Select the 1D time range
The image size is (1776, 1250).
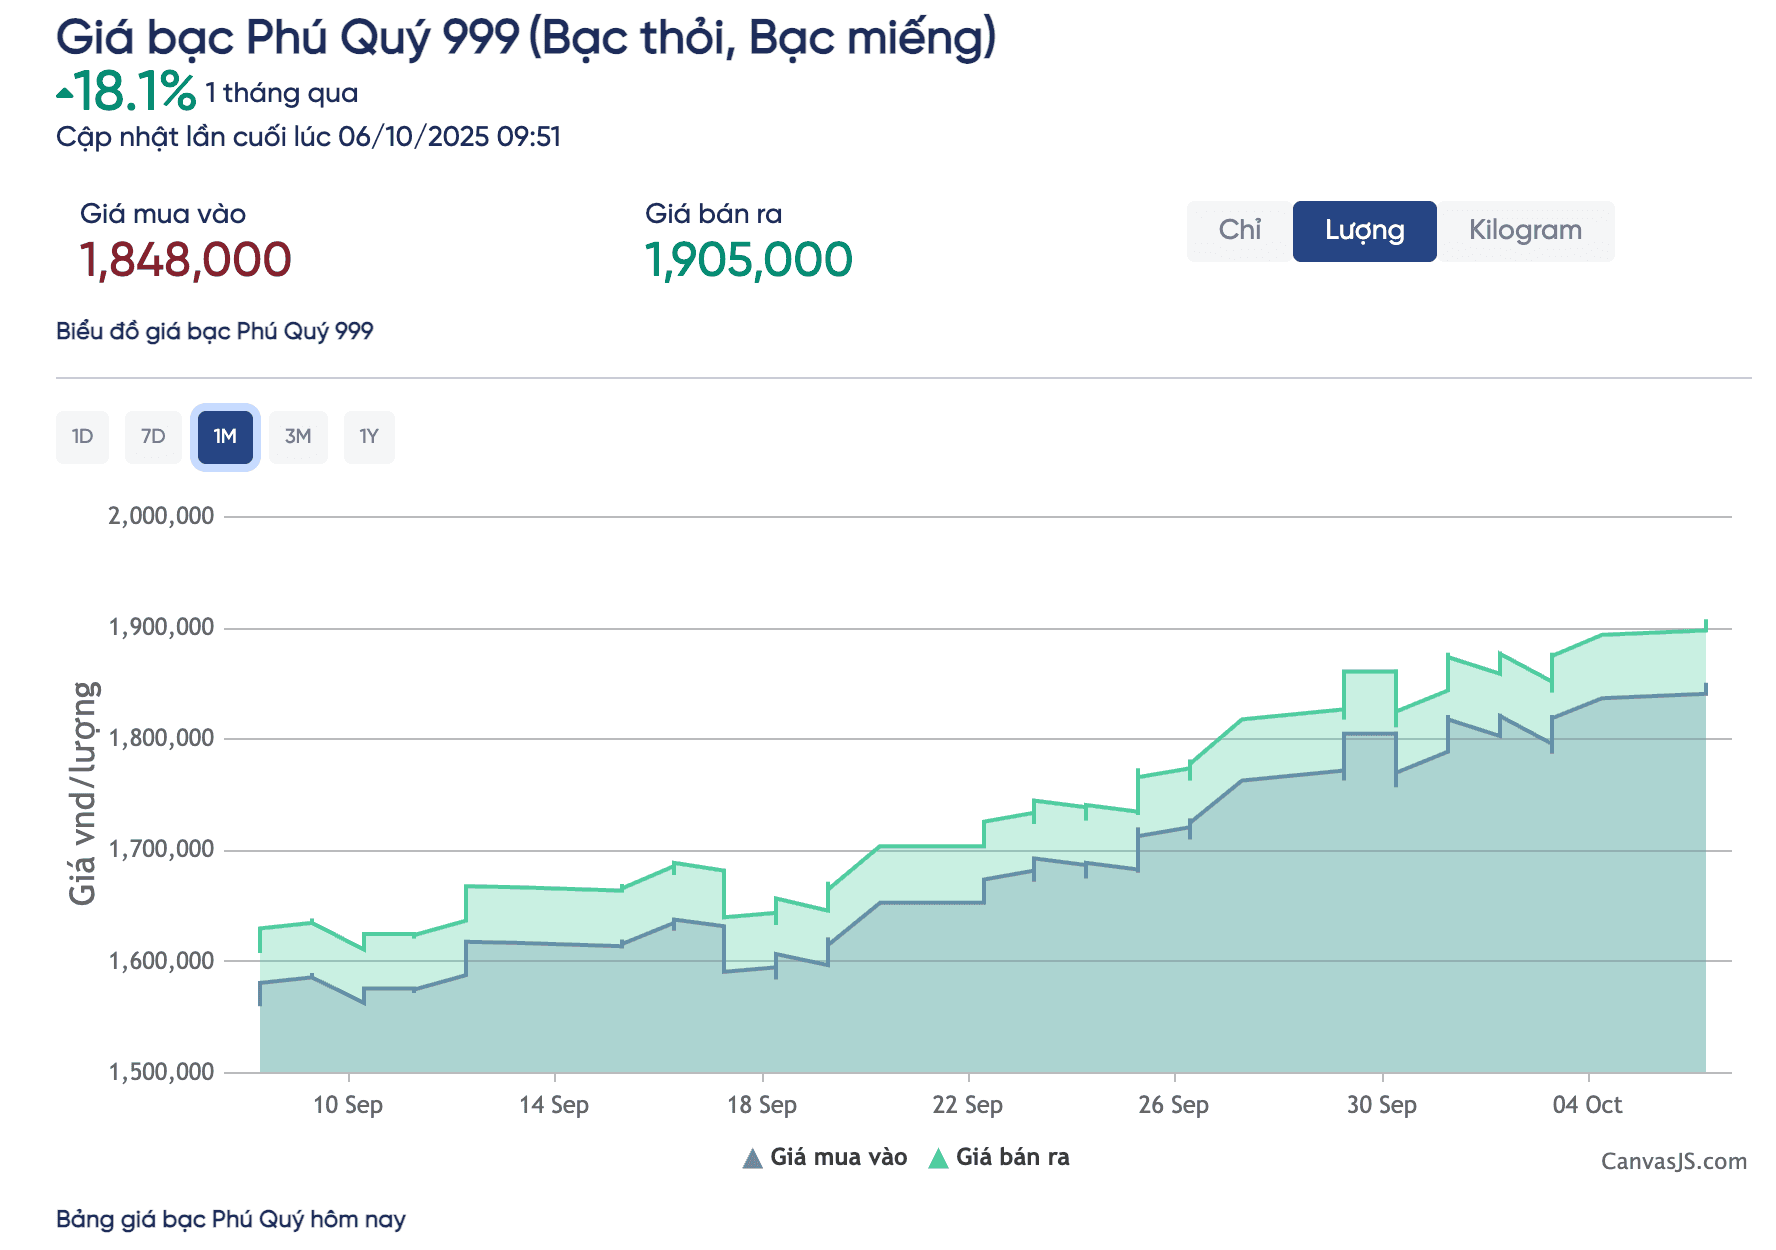tap(82, 437)
